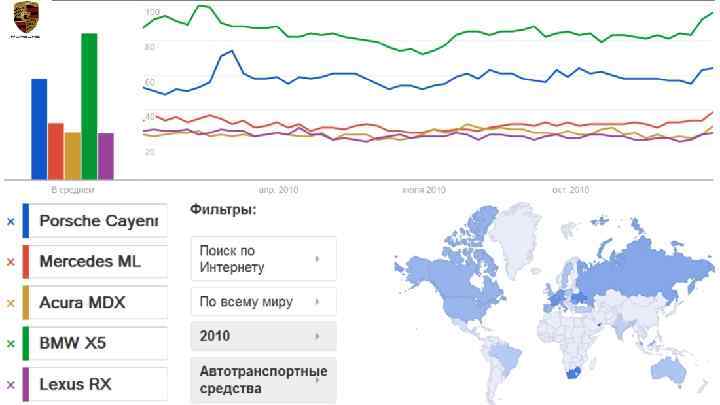Expand the 'Автотранспортные средства' category filter

tap(263, 379)
